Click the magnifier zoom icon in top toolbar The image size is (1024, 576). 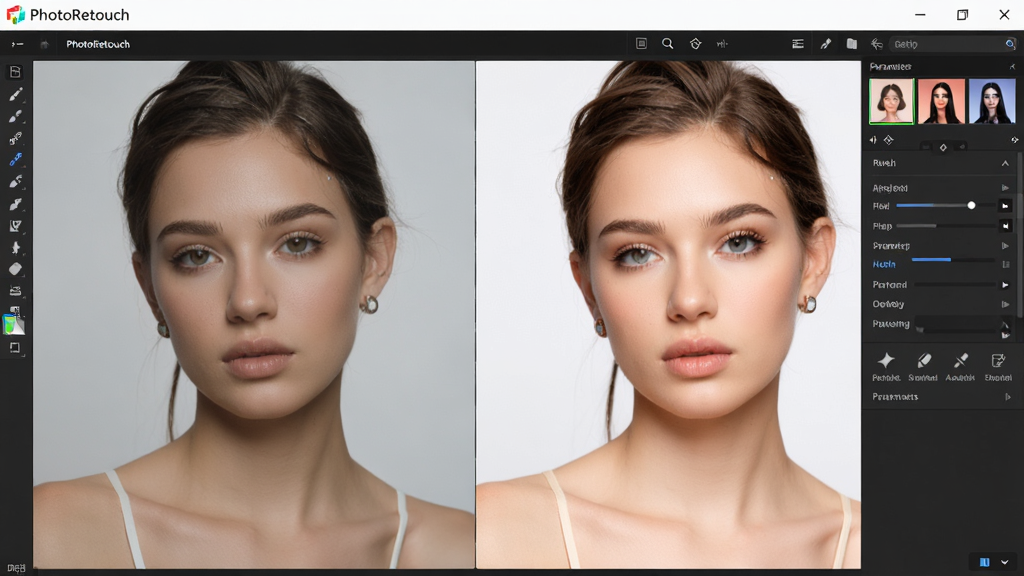tap(667, 44)
